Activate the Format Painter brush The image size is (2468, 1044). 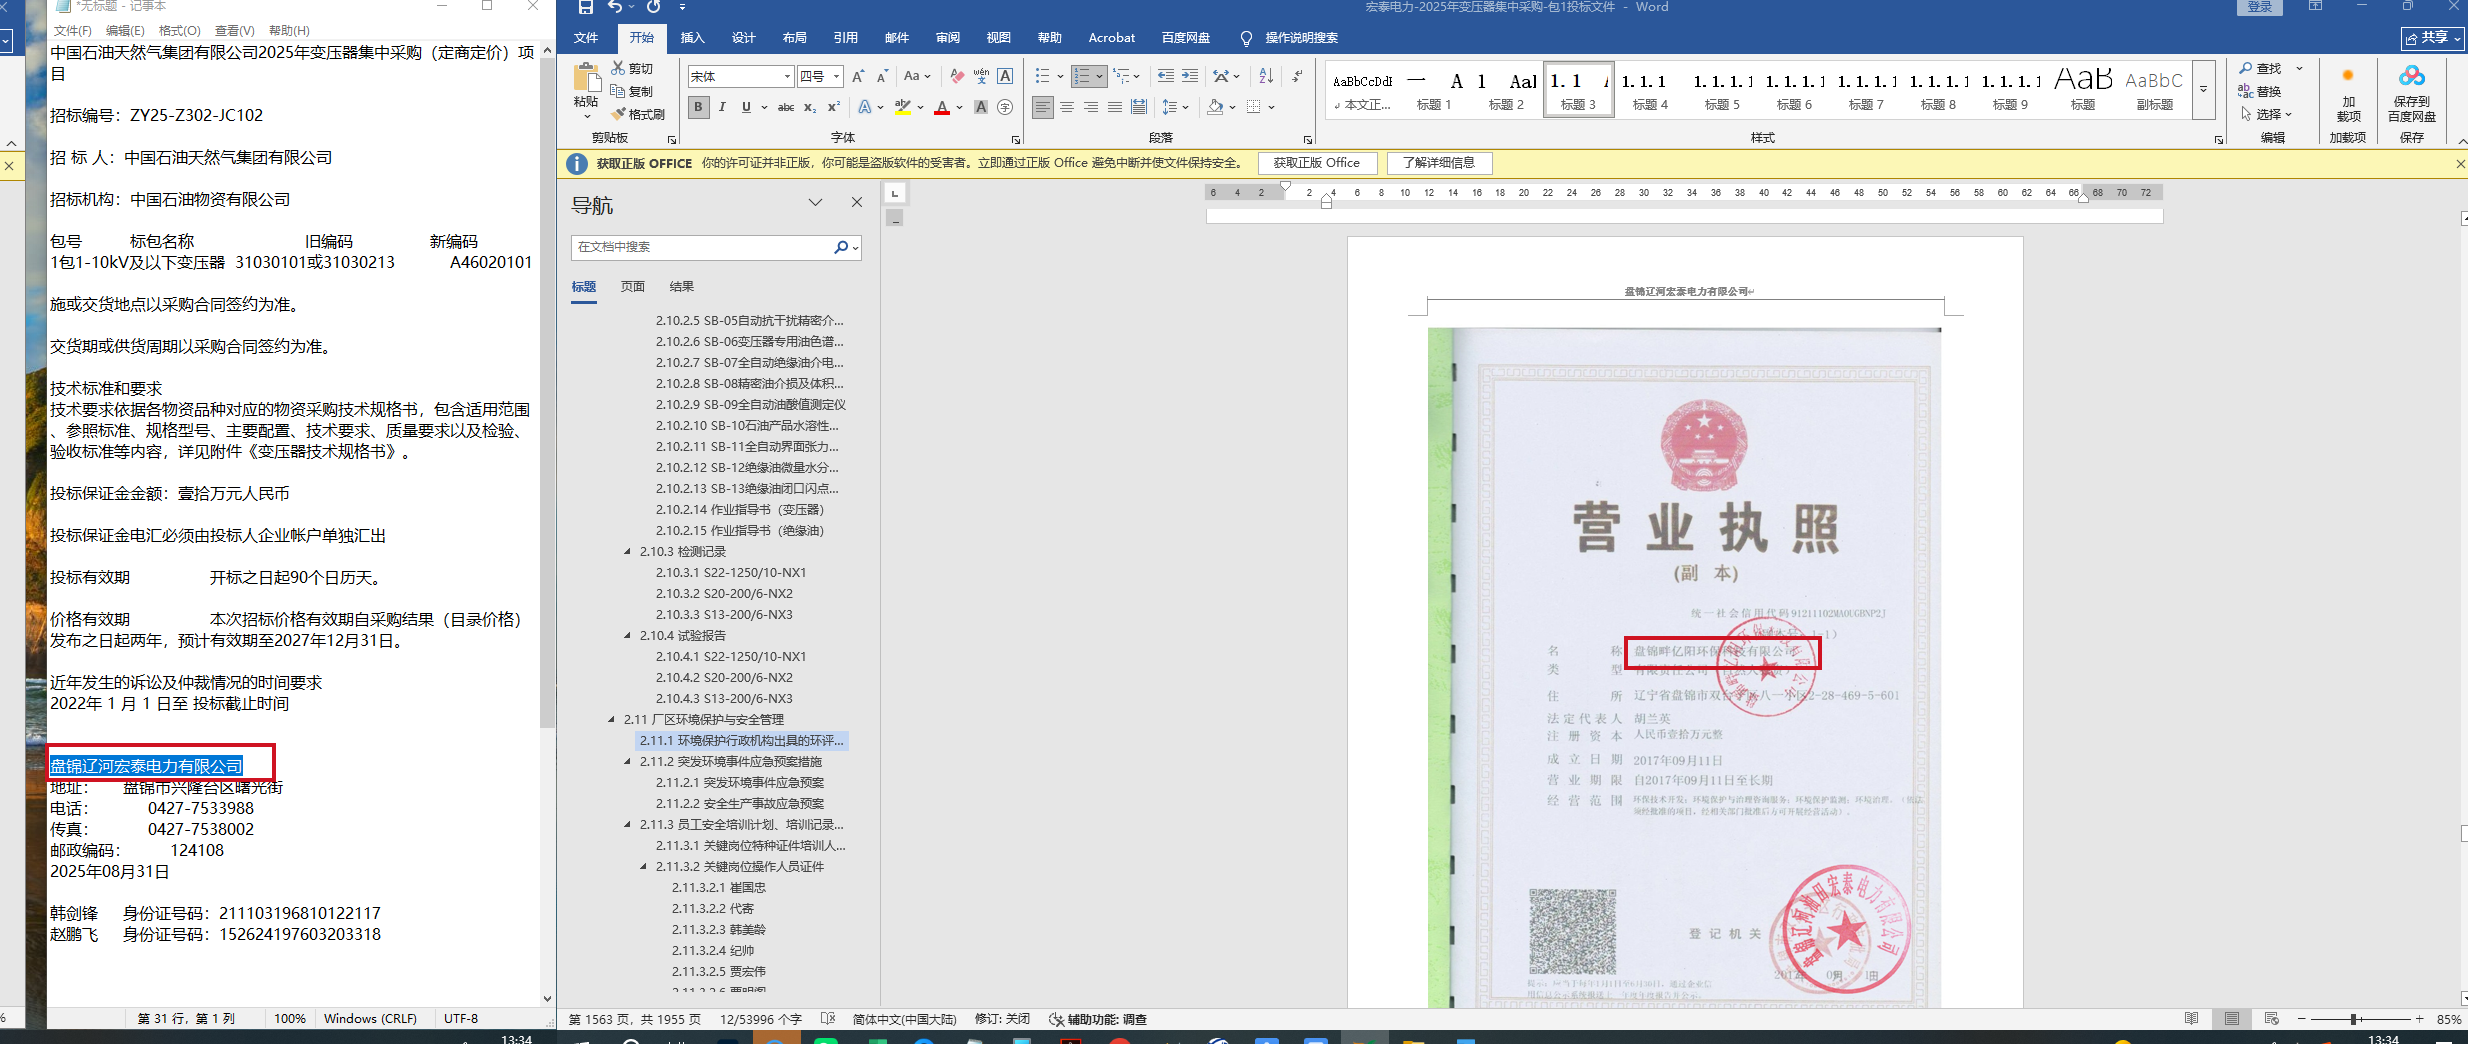(638, 114)
